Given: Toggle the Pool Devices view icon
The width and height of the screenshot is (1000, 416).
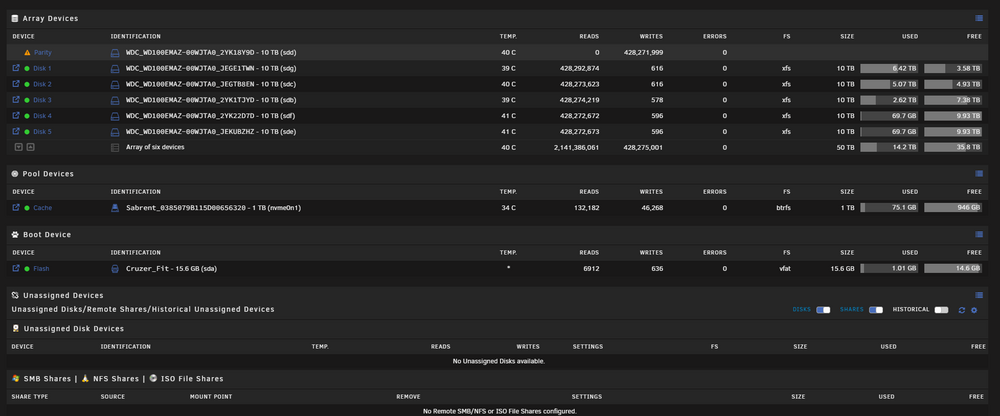Looking at the screenshot, I should click(x=979, y=174).
